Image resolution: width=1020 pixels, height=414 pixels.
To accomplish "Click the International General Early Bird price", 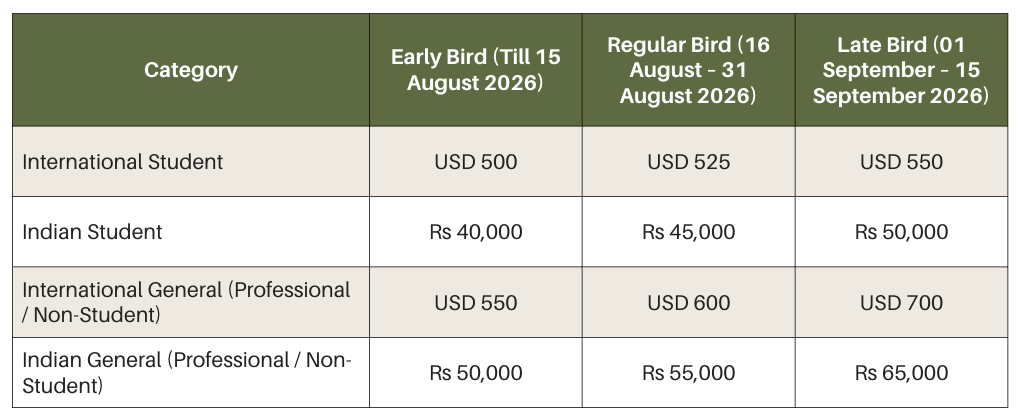I will click(x=476, y=302).
